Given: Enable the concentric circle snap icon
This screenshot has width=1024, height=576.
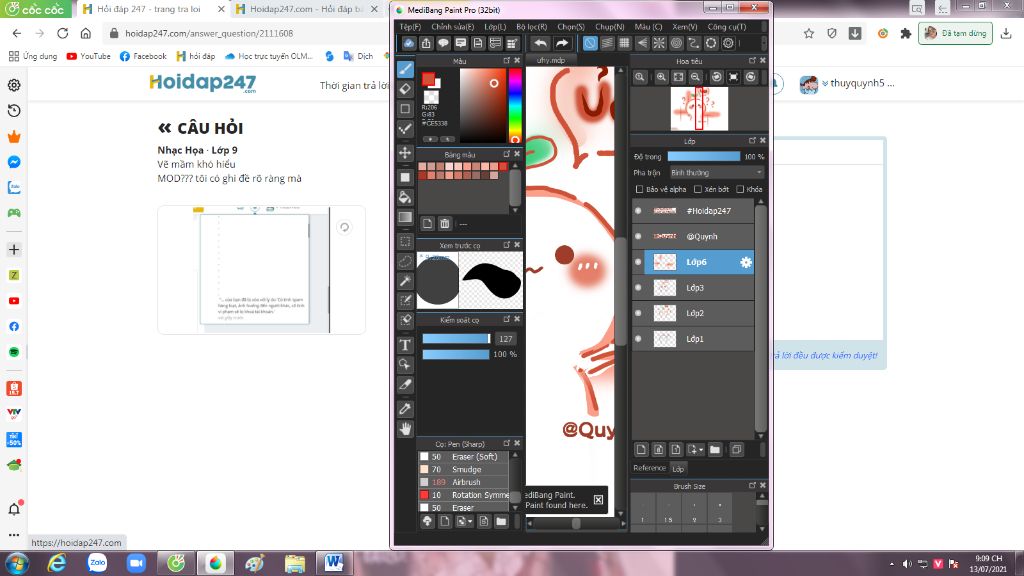Looking at the screenshot, I should pos(677,43).
